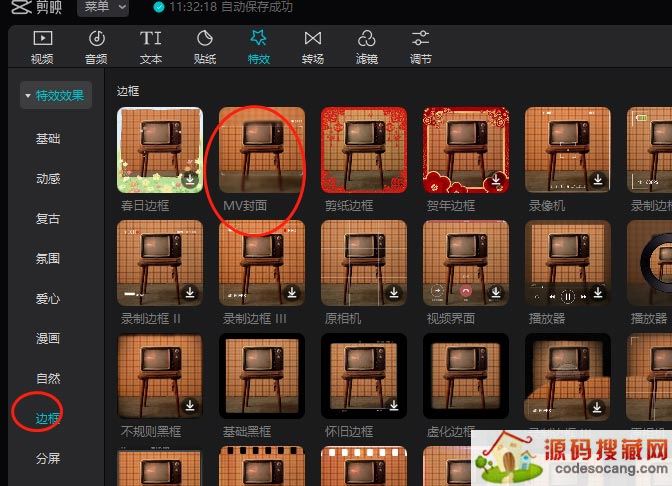Choose the 复古 effects category
Viewport: 672px width, 486px height.
48,219
